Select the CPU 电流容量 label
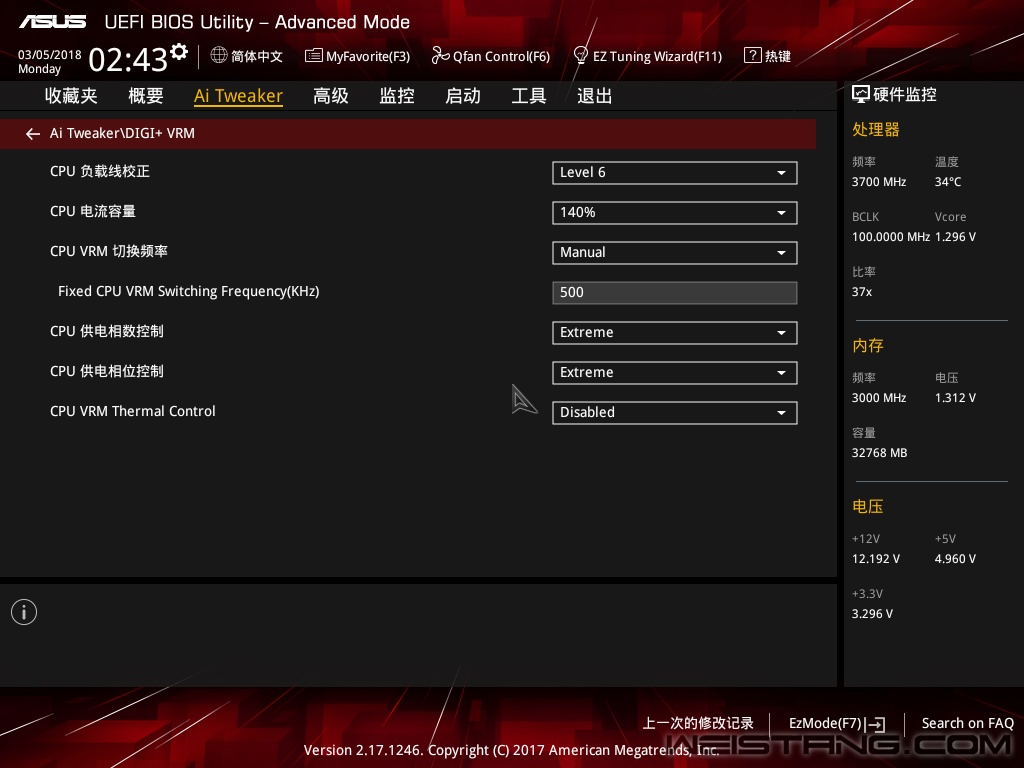1024x768 pixels. 93,211
